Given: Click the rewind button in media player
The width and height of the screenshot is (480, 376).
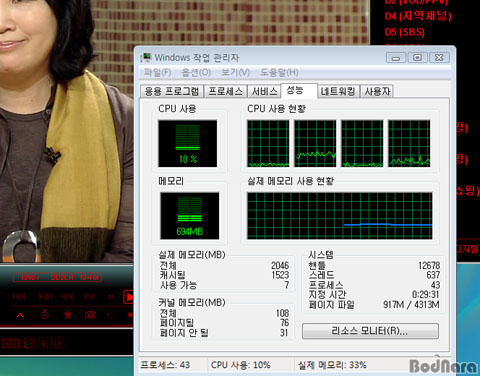Looking at the screenshot, I should [67, 296].
